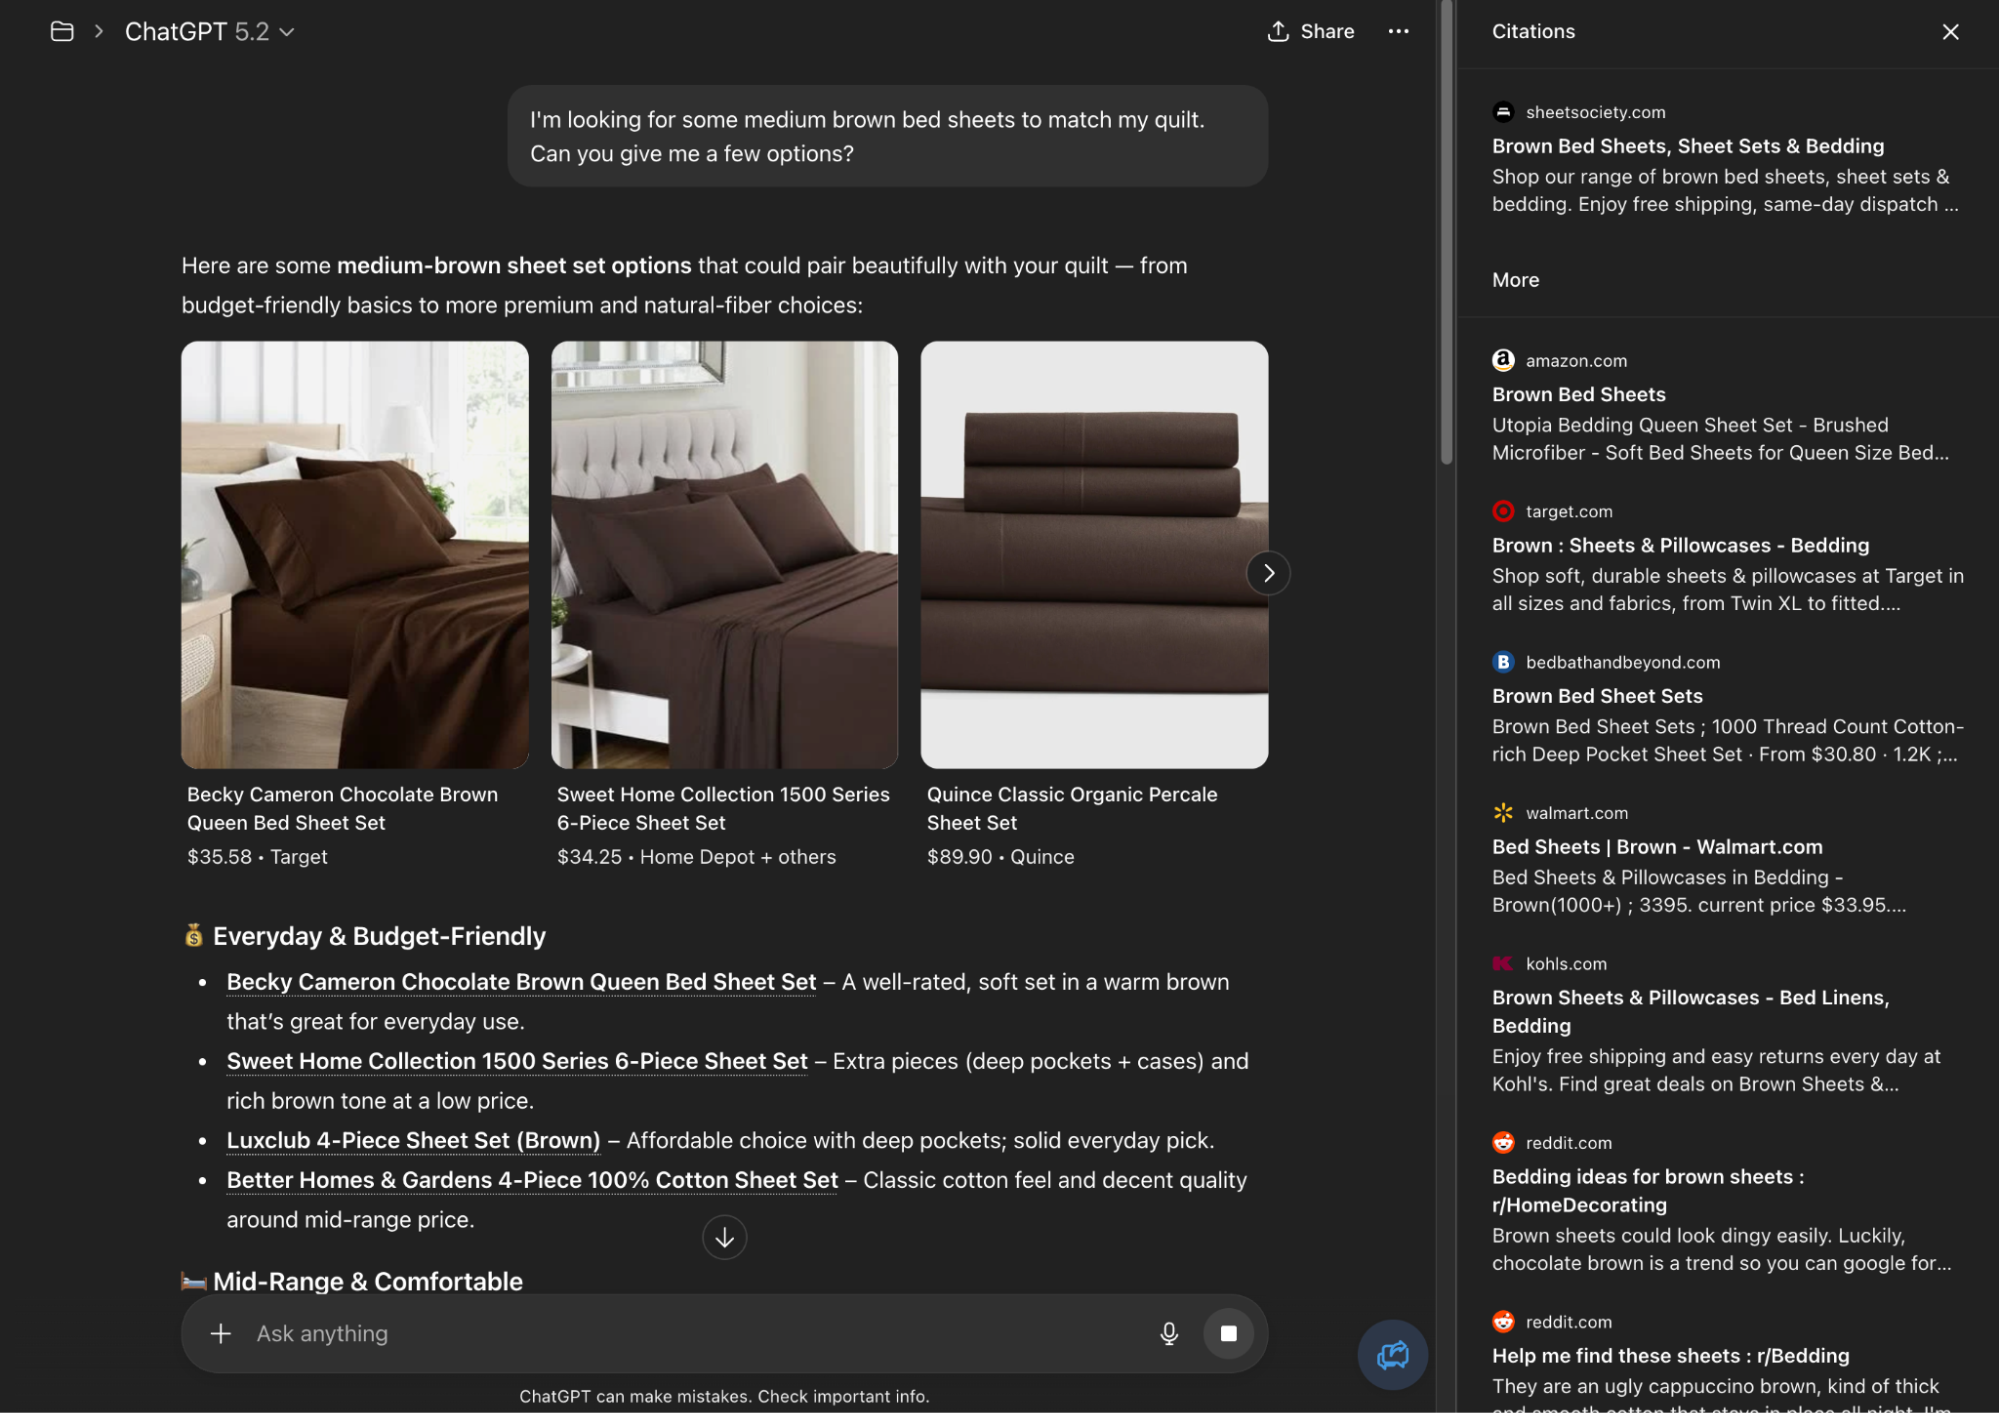The height and width of the screenshot is (1414, 1999).
Task: Open the three-dots more options menu
Action: tap(1398, 31)
